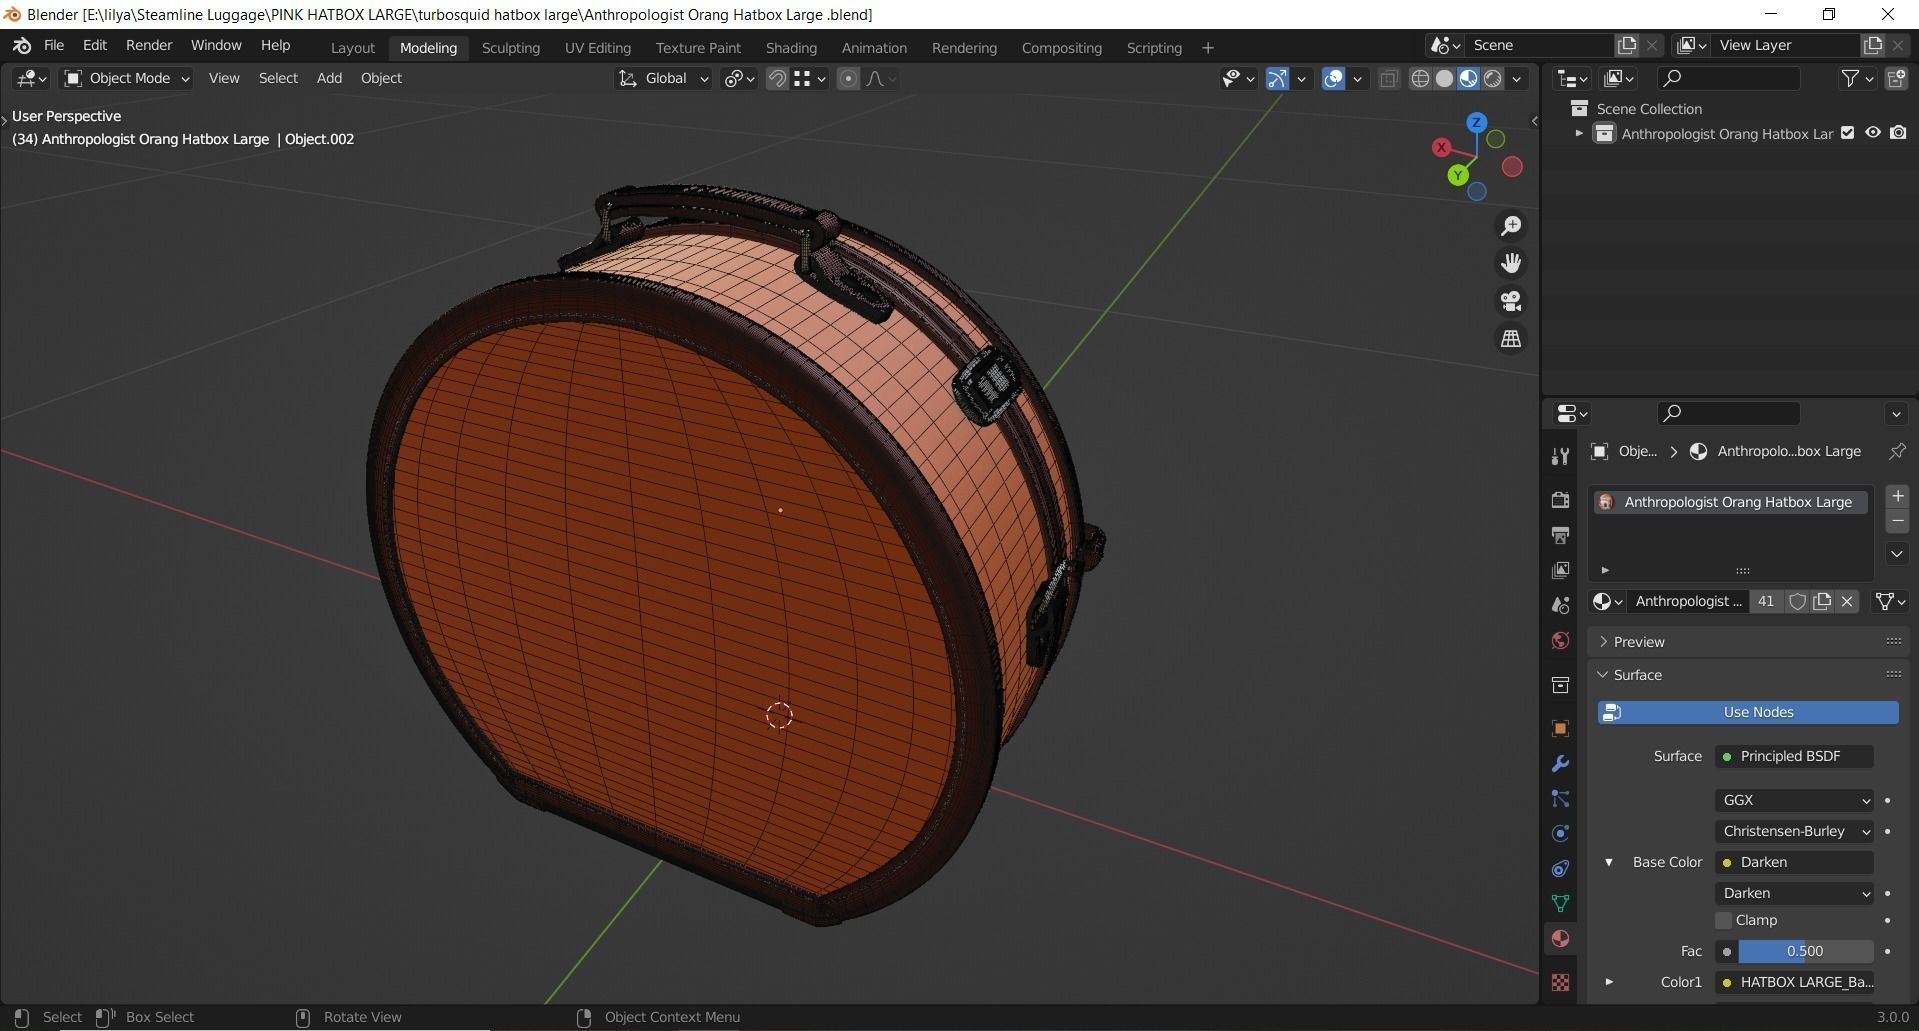Open the Global transform orientation dropdown
The image size is (1919, 1031).
click(662, 78)
